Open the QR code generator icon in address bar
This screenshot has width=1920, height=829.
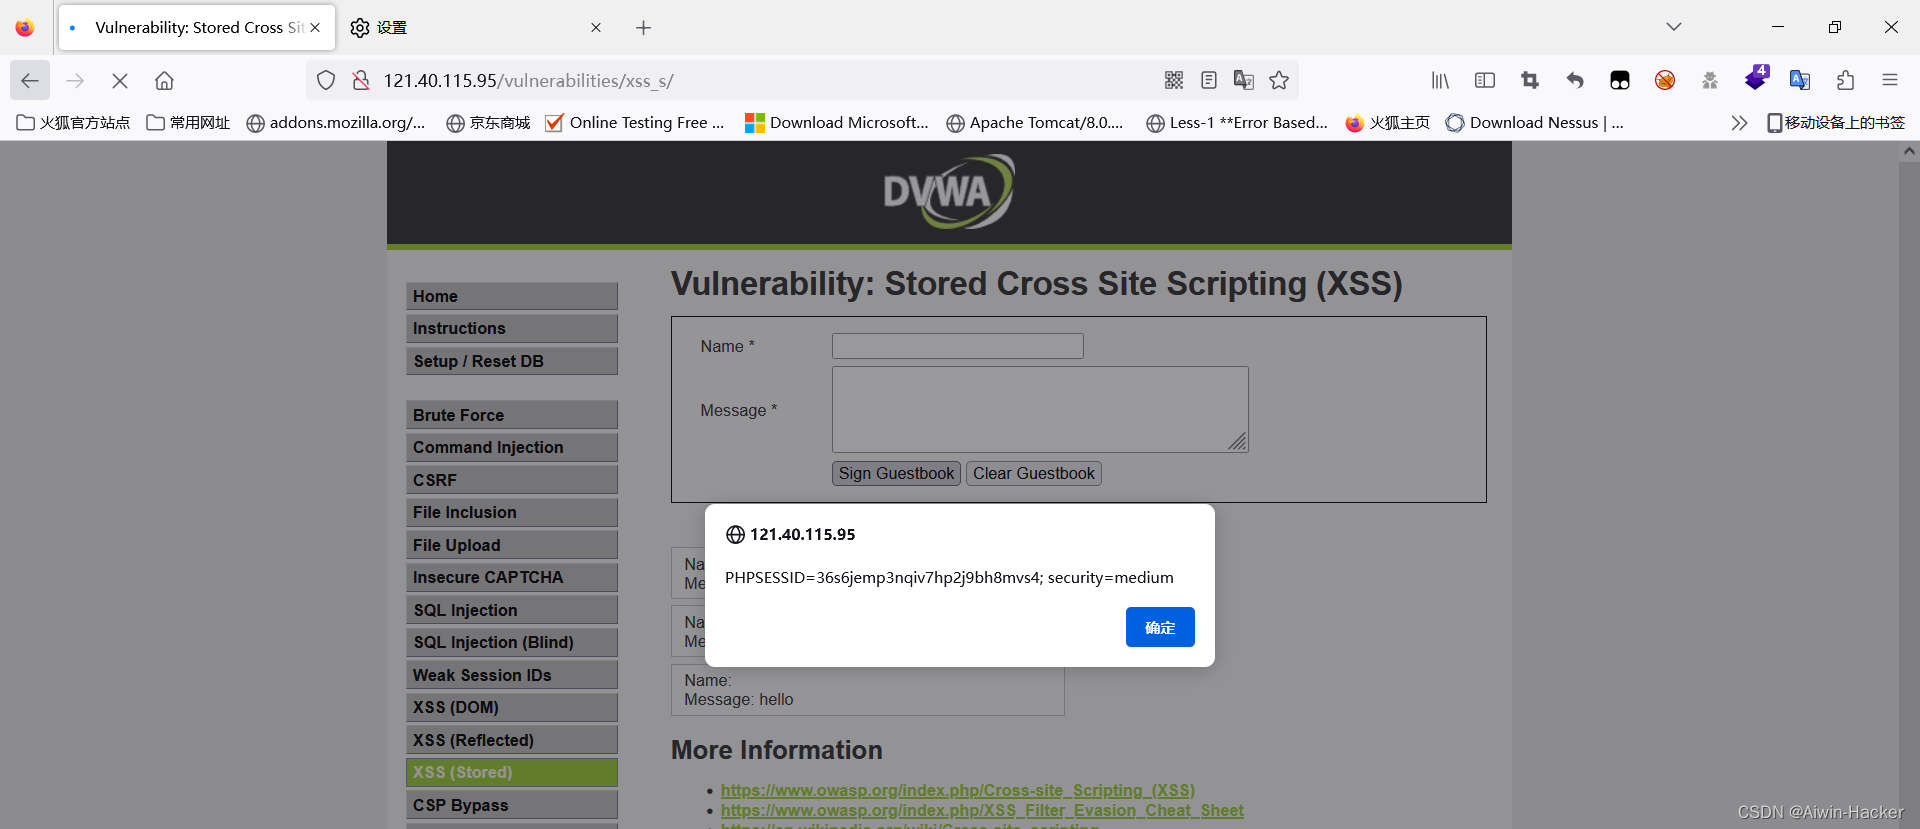pos(1174,80)
